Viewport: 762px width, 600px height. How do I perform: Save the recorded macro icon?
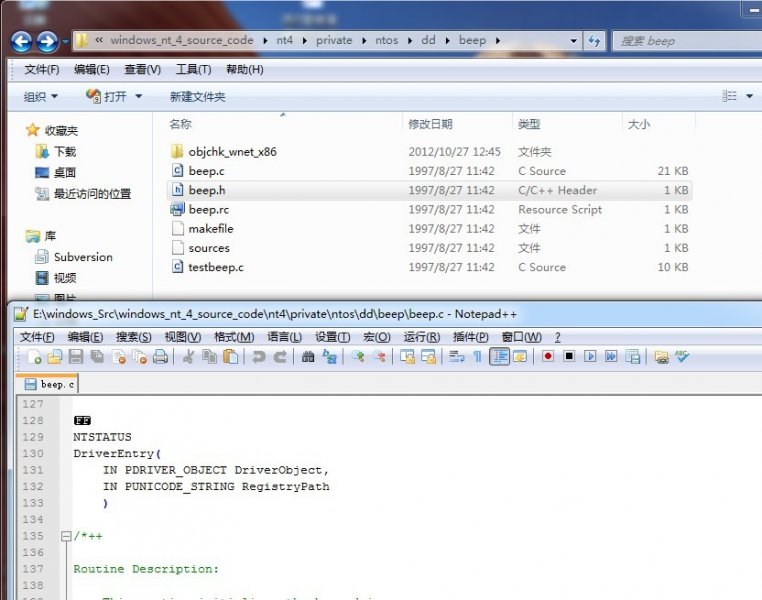(x=633, y=357)
